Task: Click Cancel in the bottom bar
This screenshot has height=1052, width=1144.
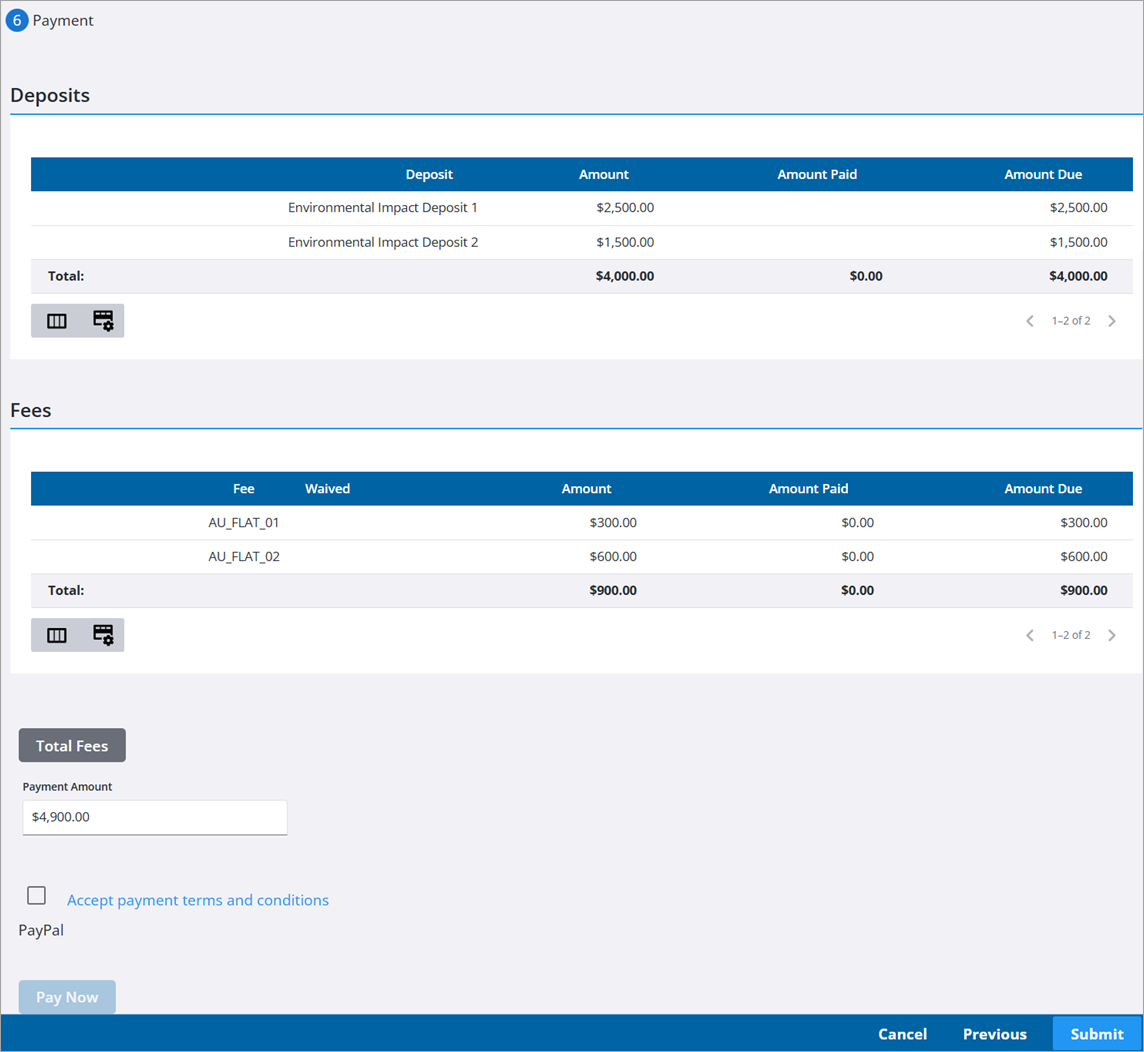Action: click(x=903, y=1034)
